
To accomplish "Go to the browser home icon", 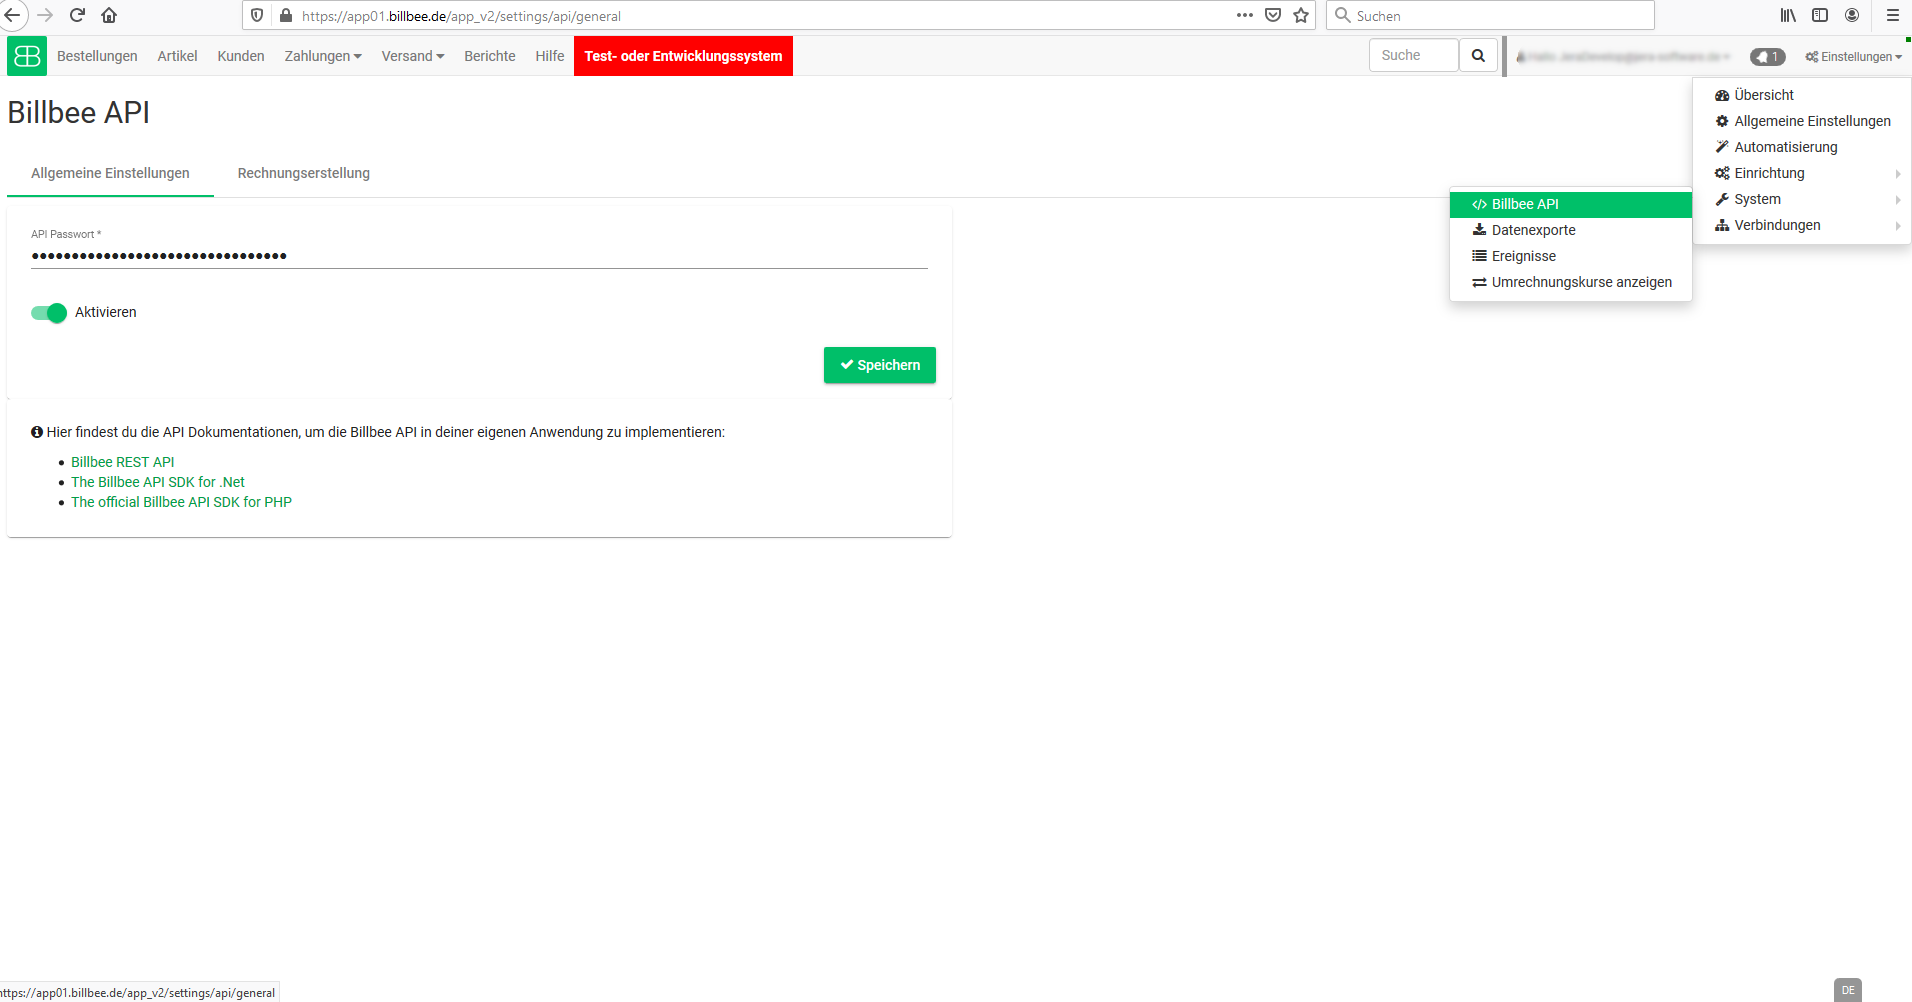I will (109, 15).
